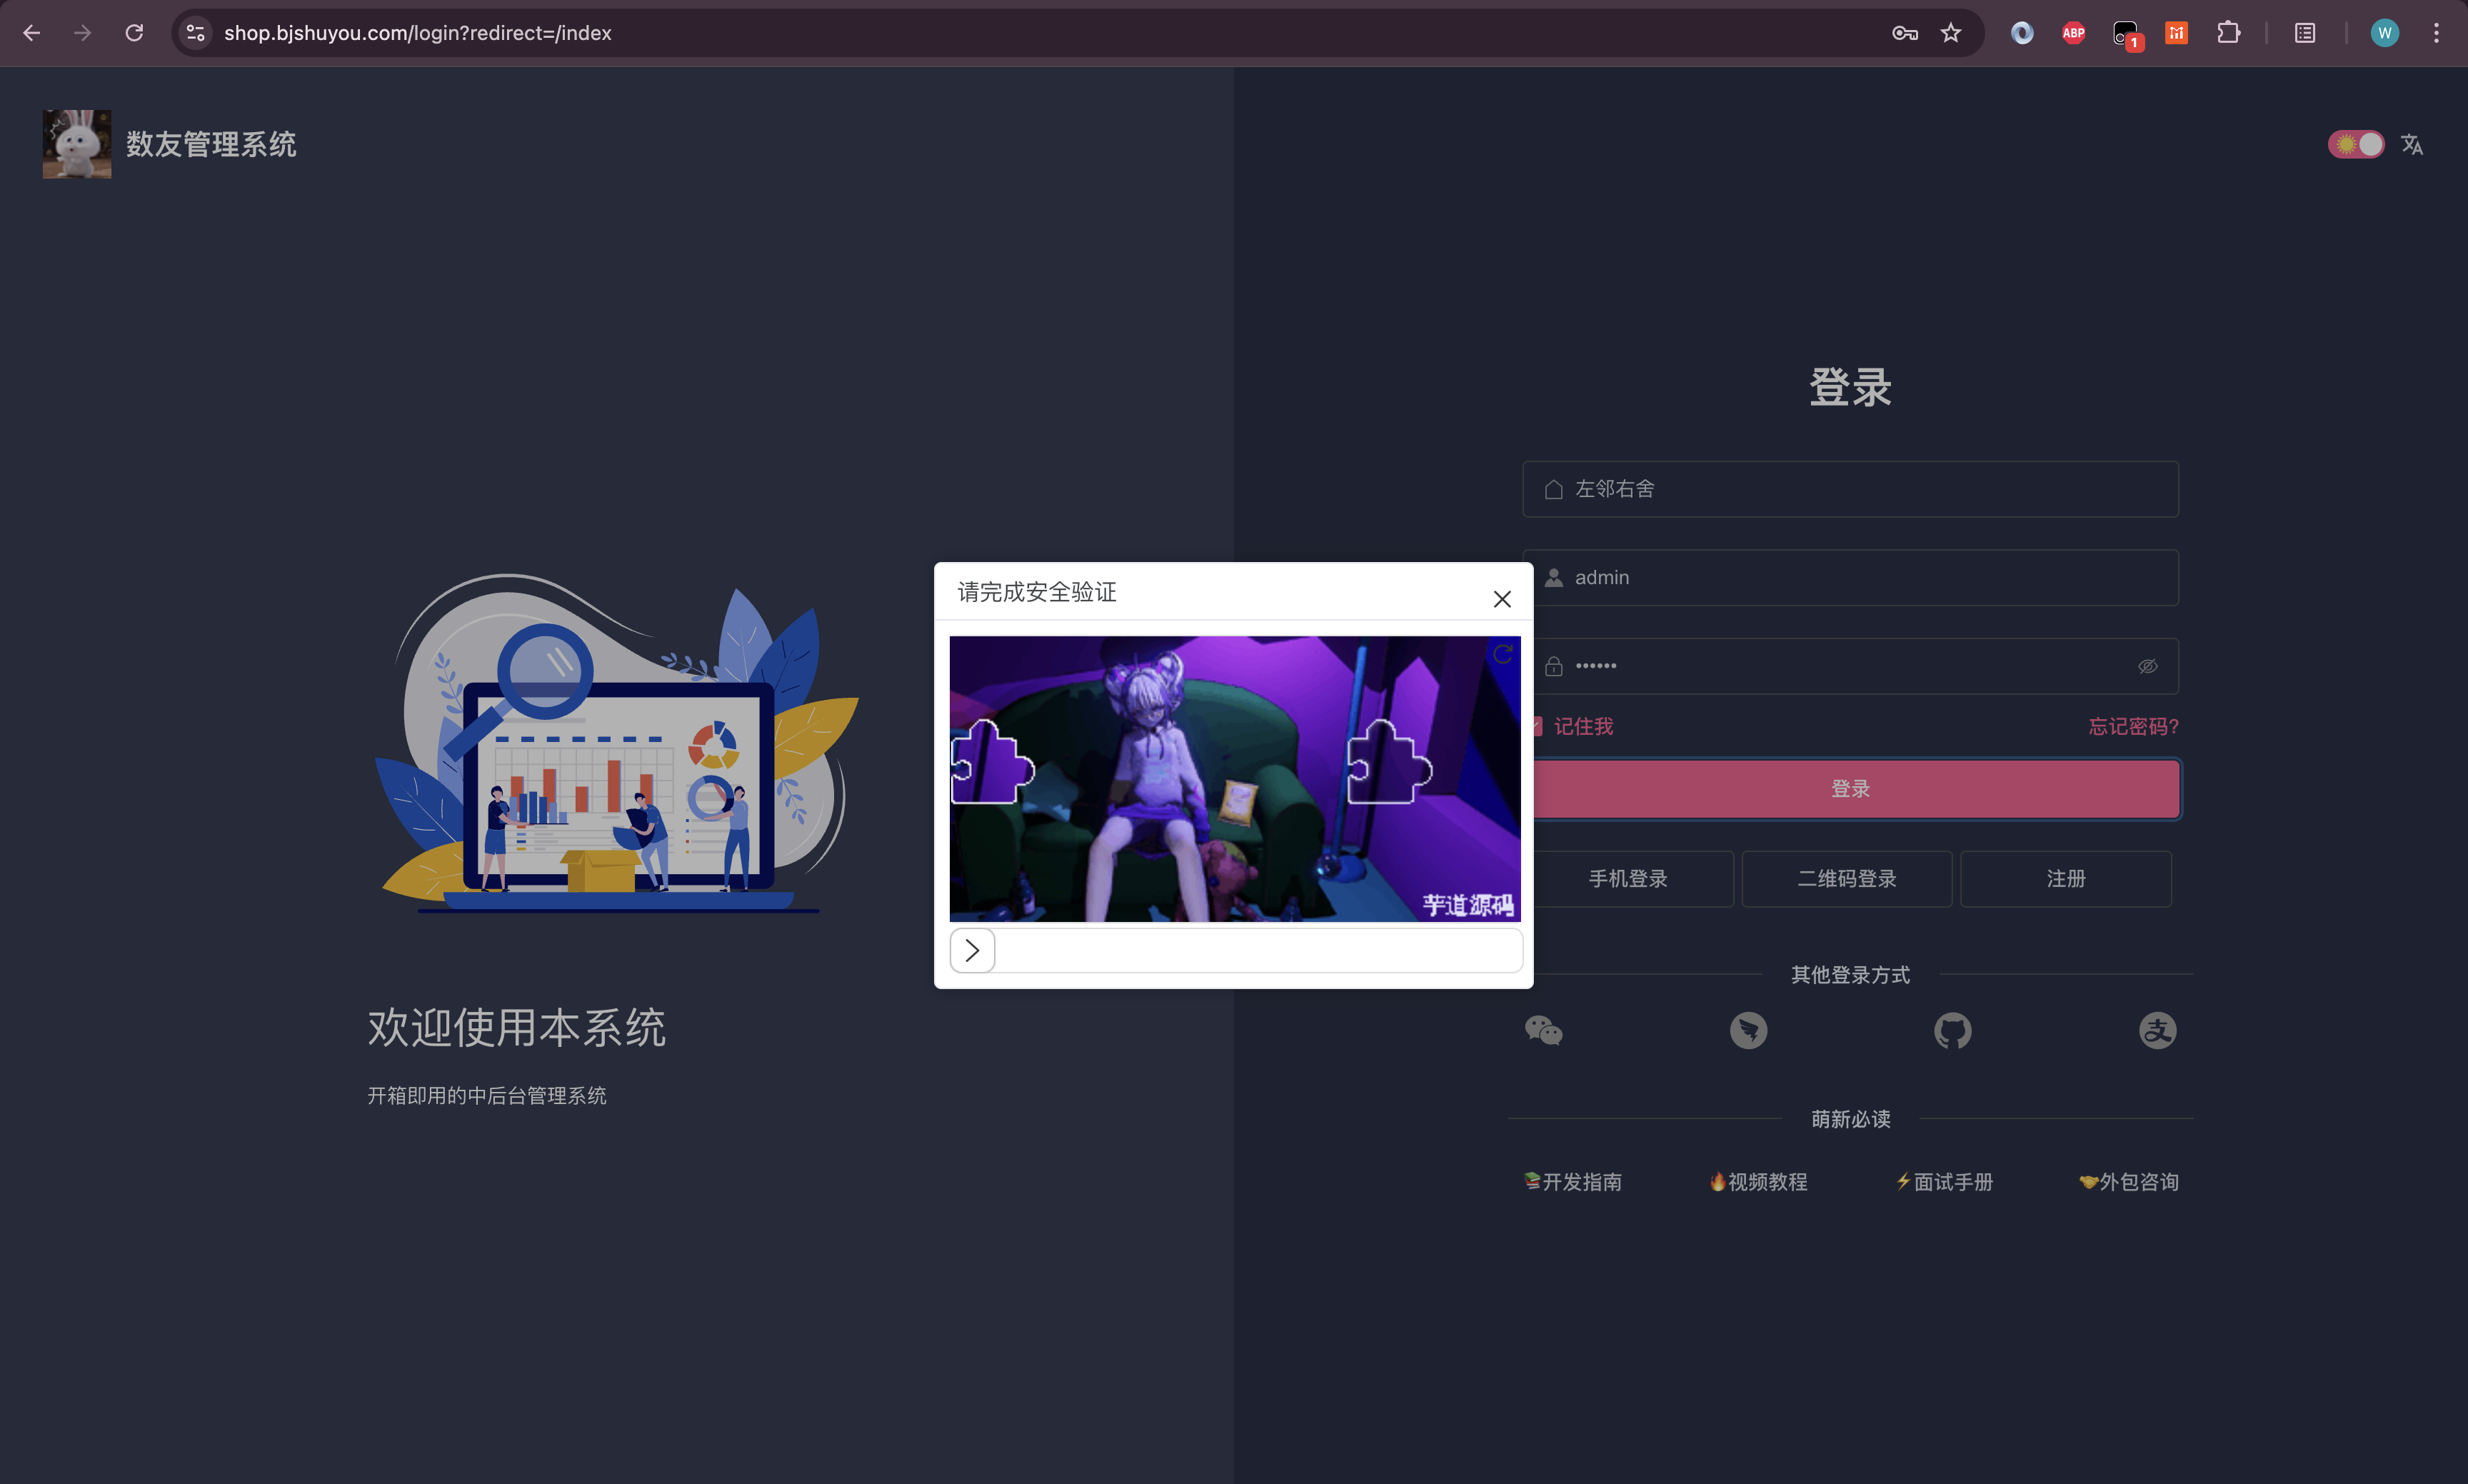2468x1484 pixels.
Task: Click the 注册 register button
Action: [x=2065, y=878]
